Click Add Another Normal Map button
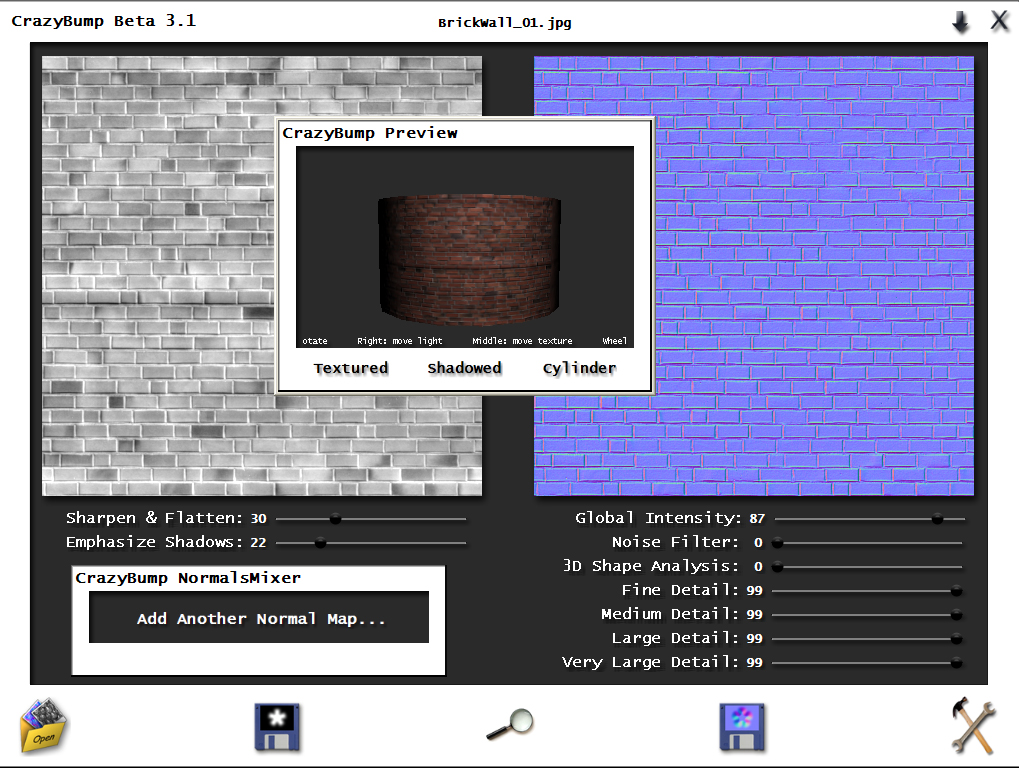The image size is (1019, 768). pyautogui.click(x=259, y=617)
